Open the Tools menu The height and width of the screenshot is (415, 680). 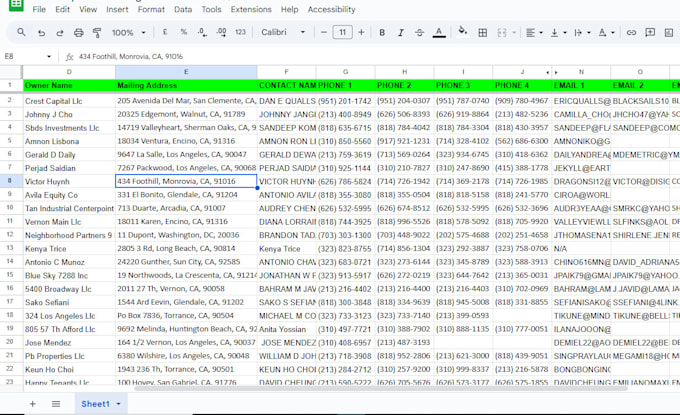pyautogui.click(x=211, y=10)
